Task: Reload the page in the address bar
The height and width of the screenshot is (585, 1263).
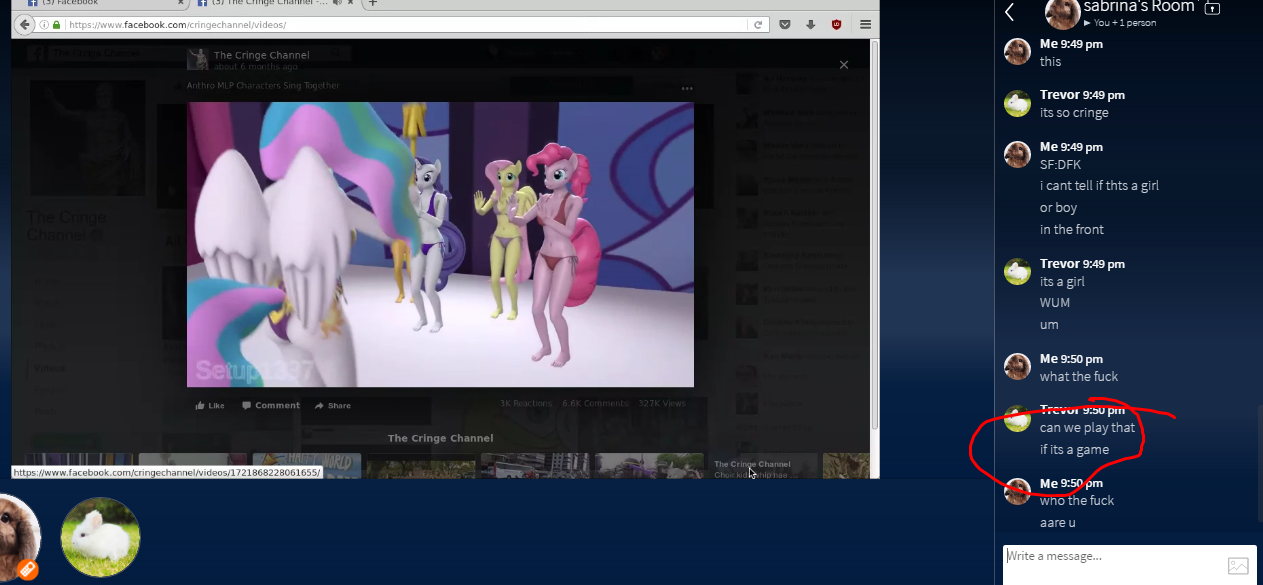Action: point(758,24)
